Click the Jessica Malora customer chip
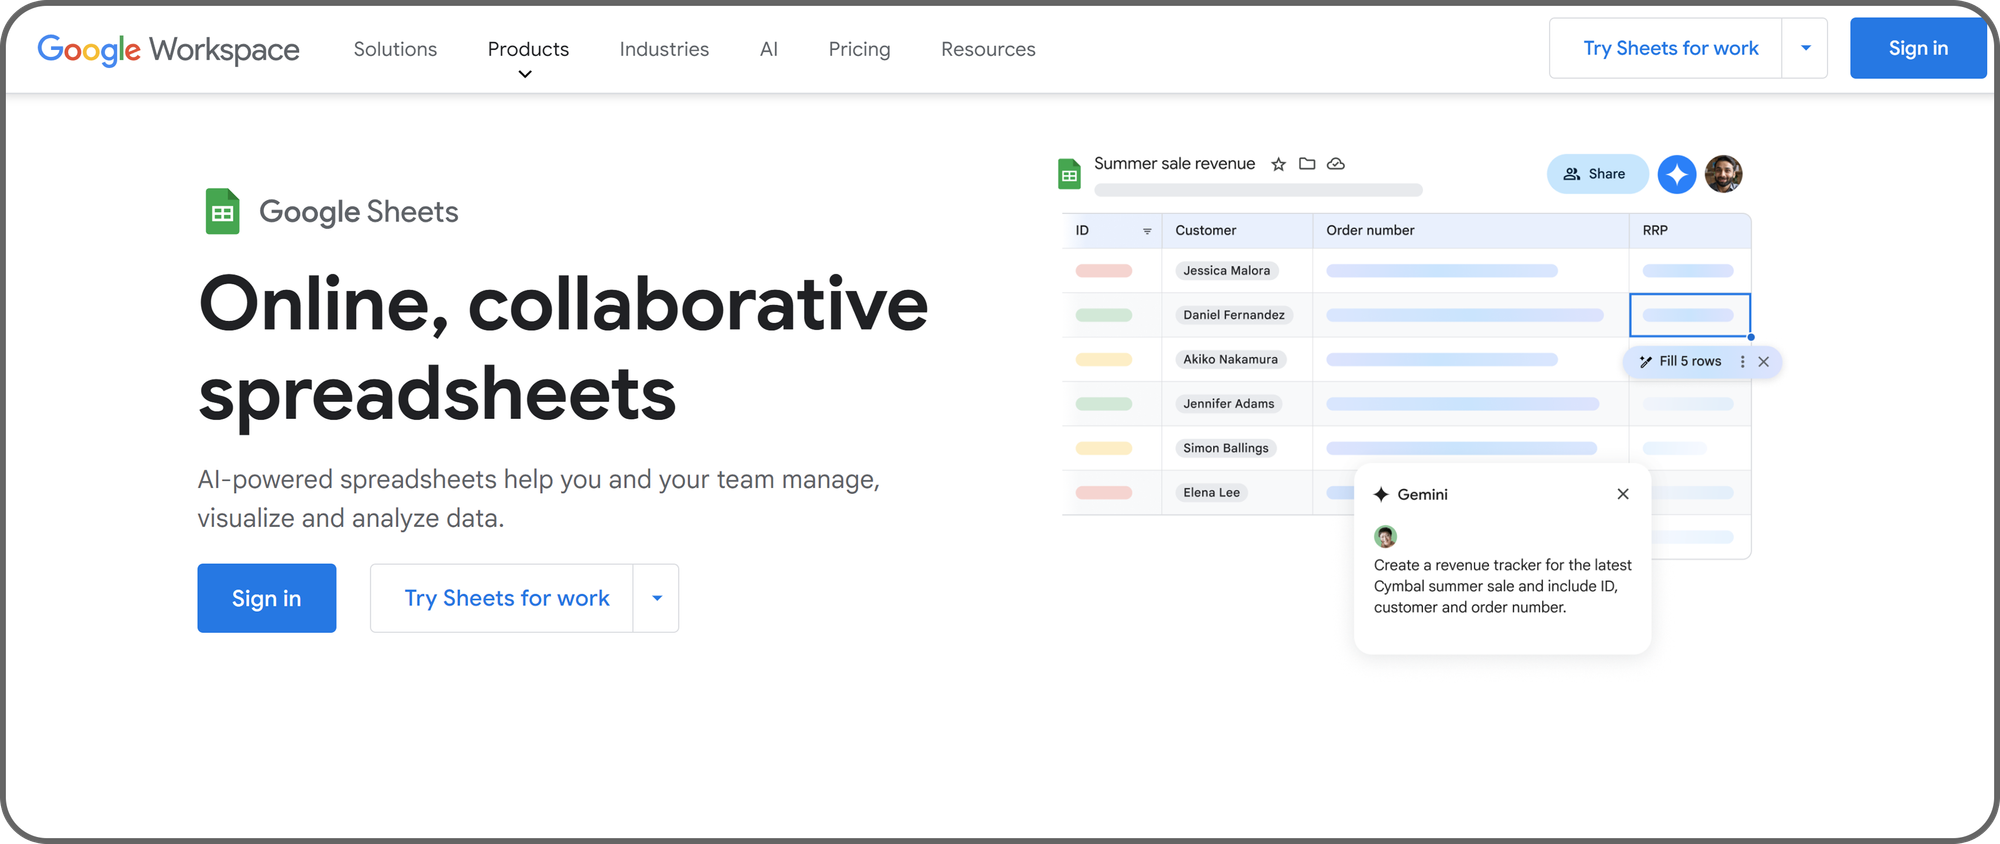The height and width of the screenshot is (844, 2000). (1226, 271)
